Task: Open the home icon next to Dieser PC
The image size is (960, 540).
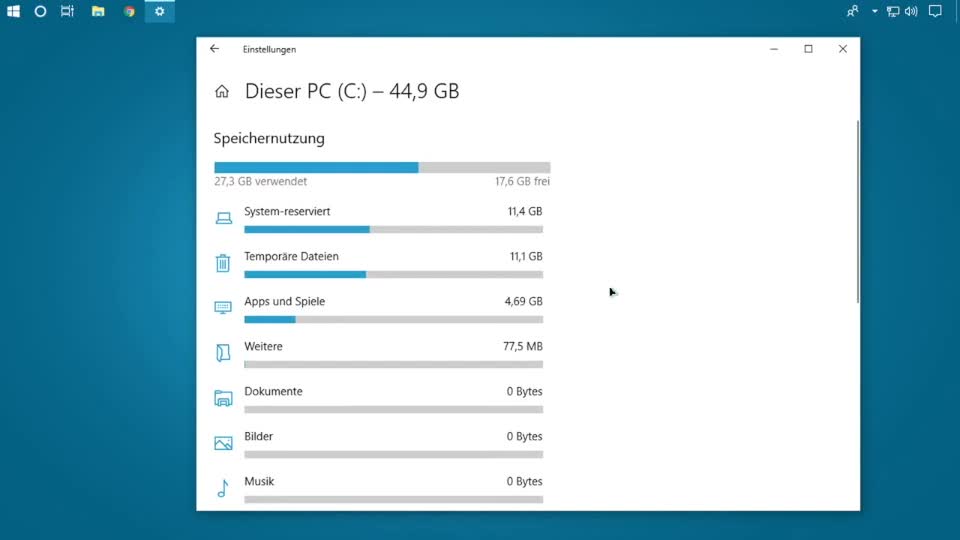Action: (222, 91)
